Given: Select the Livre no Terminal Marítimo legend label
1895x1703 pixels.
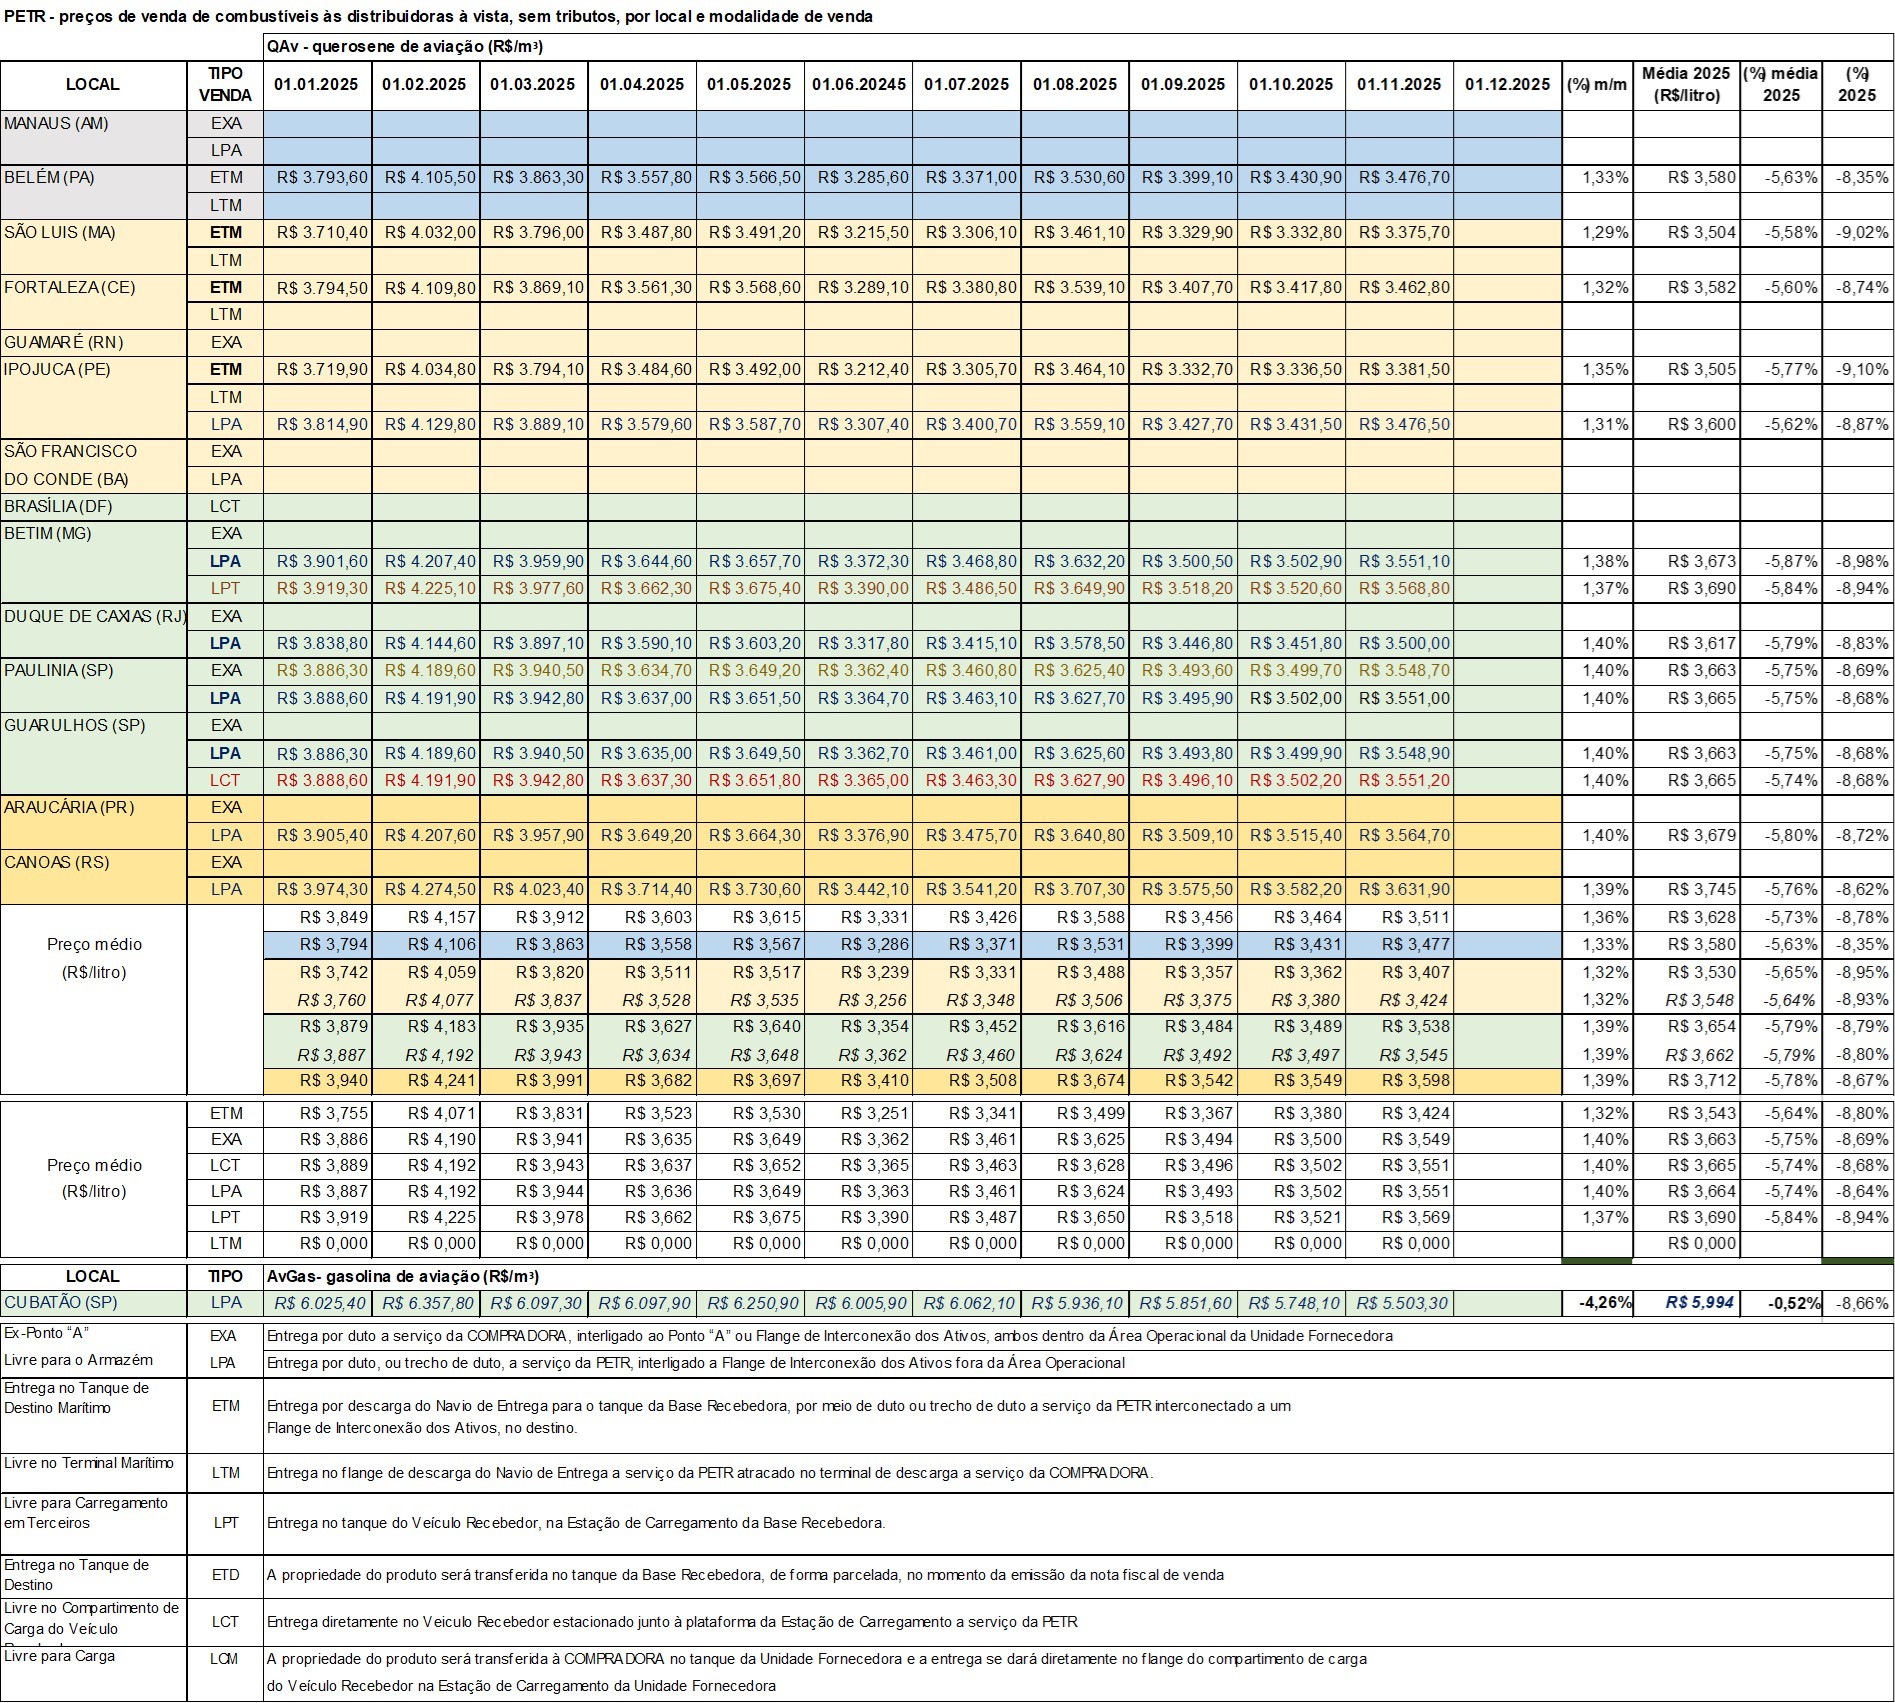Looking at the screenshot, I should click(x=88, y=1463).
